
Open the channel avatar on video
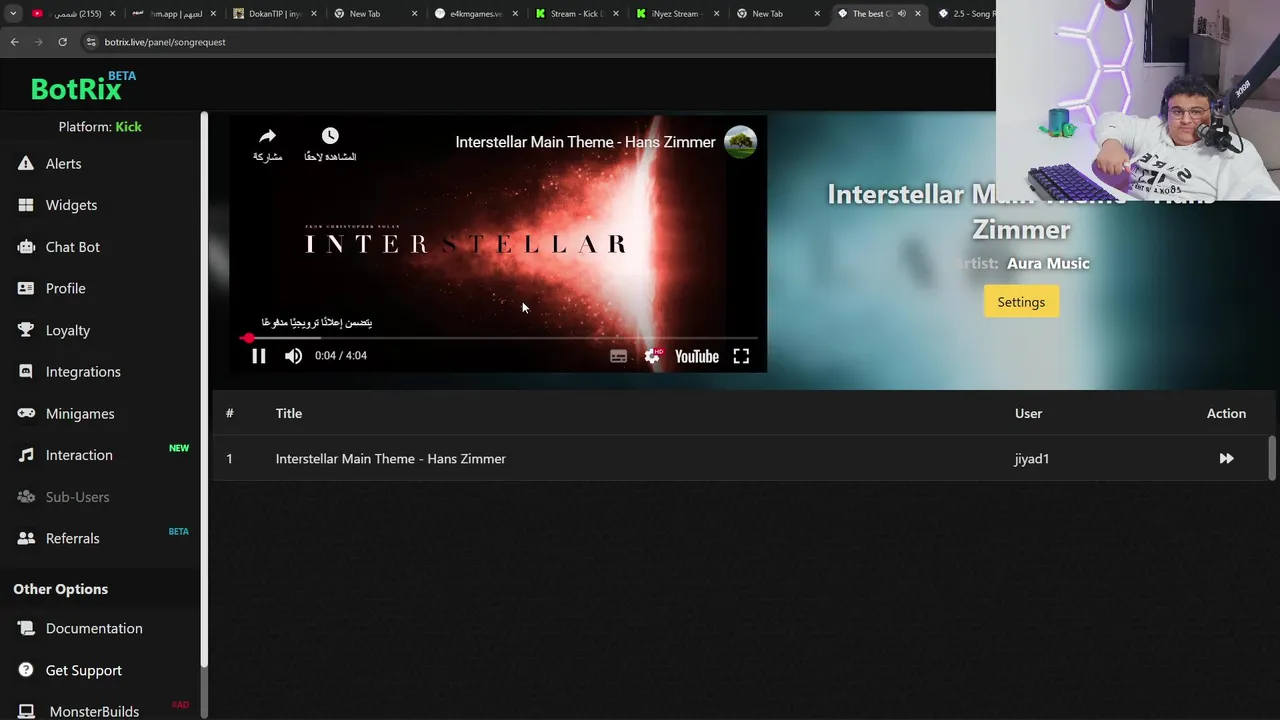click(x=740, y=142)
